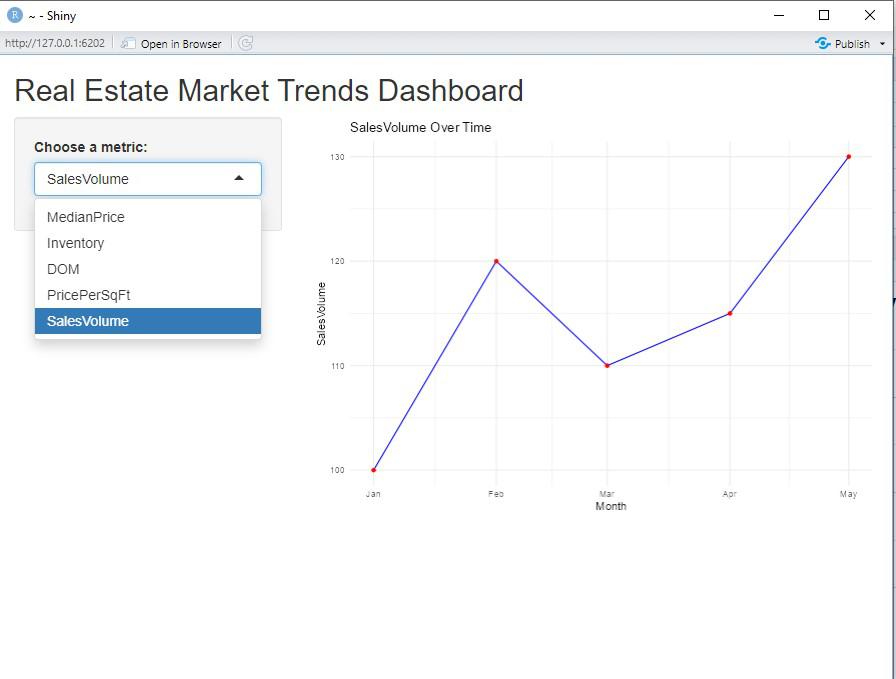The height and width of the screenshot is (679, 896).
Task: Choose Inventory from the metric list
Action: (x=75, y=243)
